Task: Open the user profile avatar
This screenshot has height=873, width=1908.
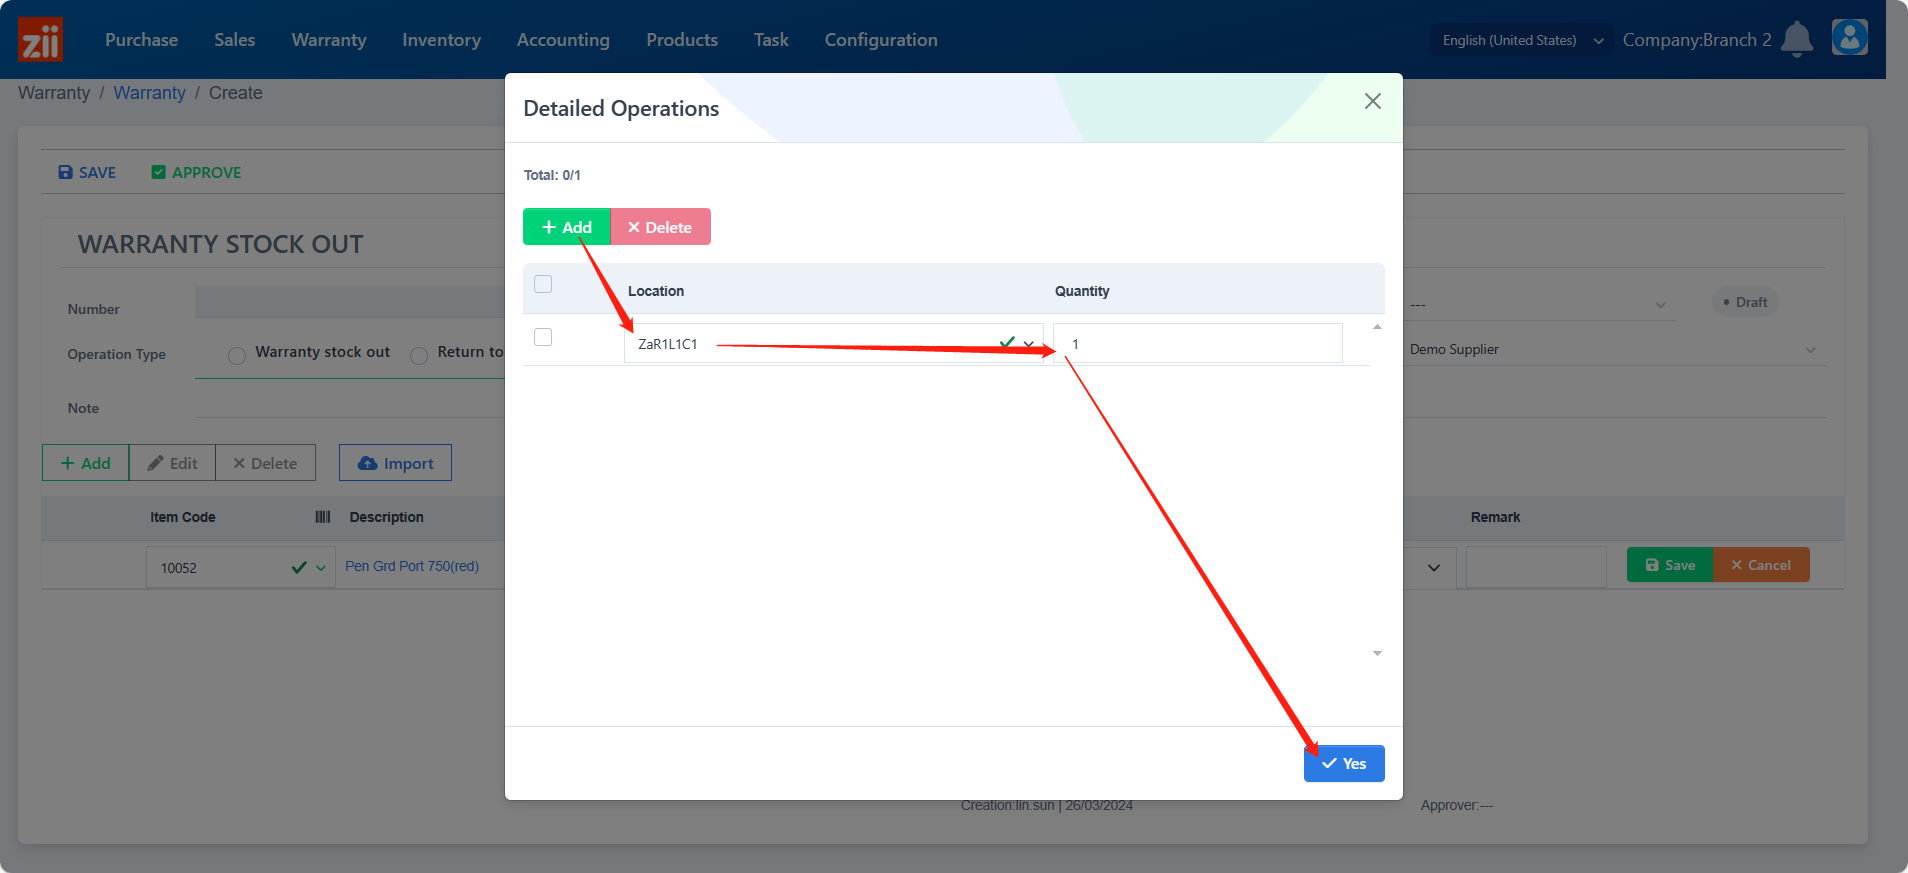Action: [x=1849, y=38]
